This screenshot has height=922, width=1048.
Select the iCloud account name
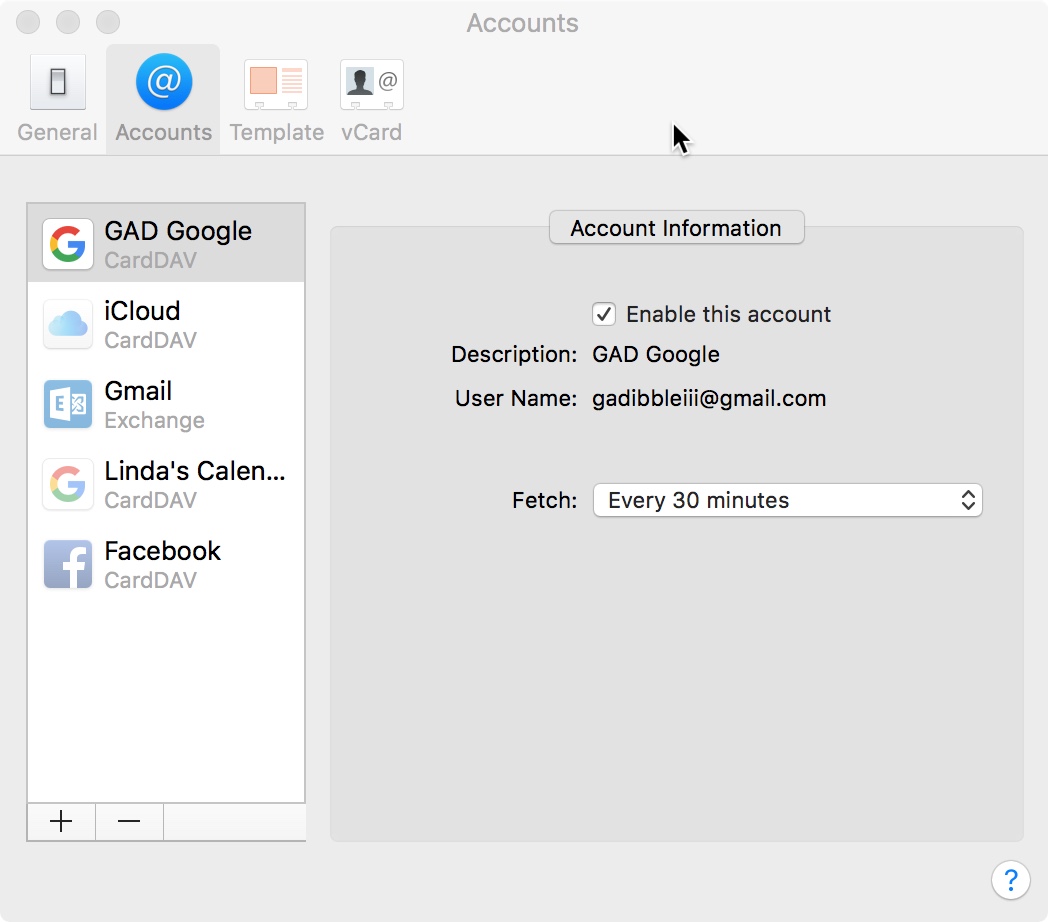[x=142, y=311]
